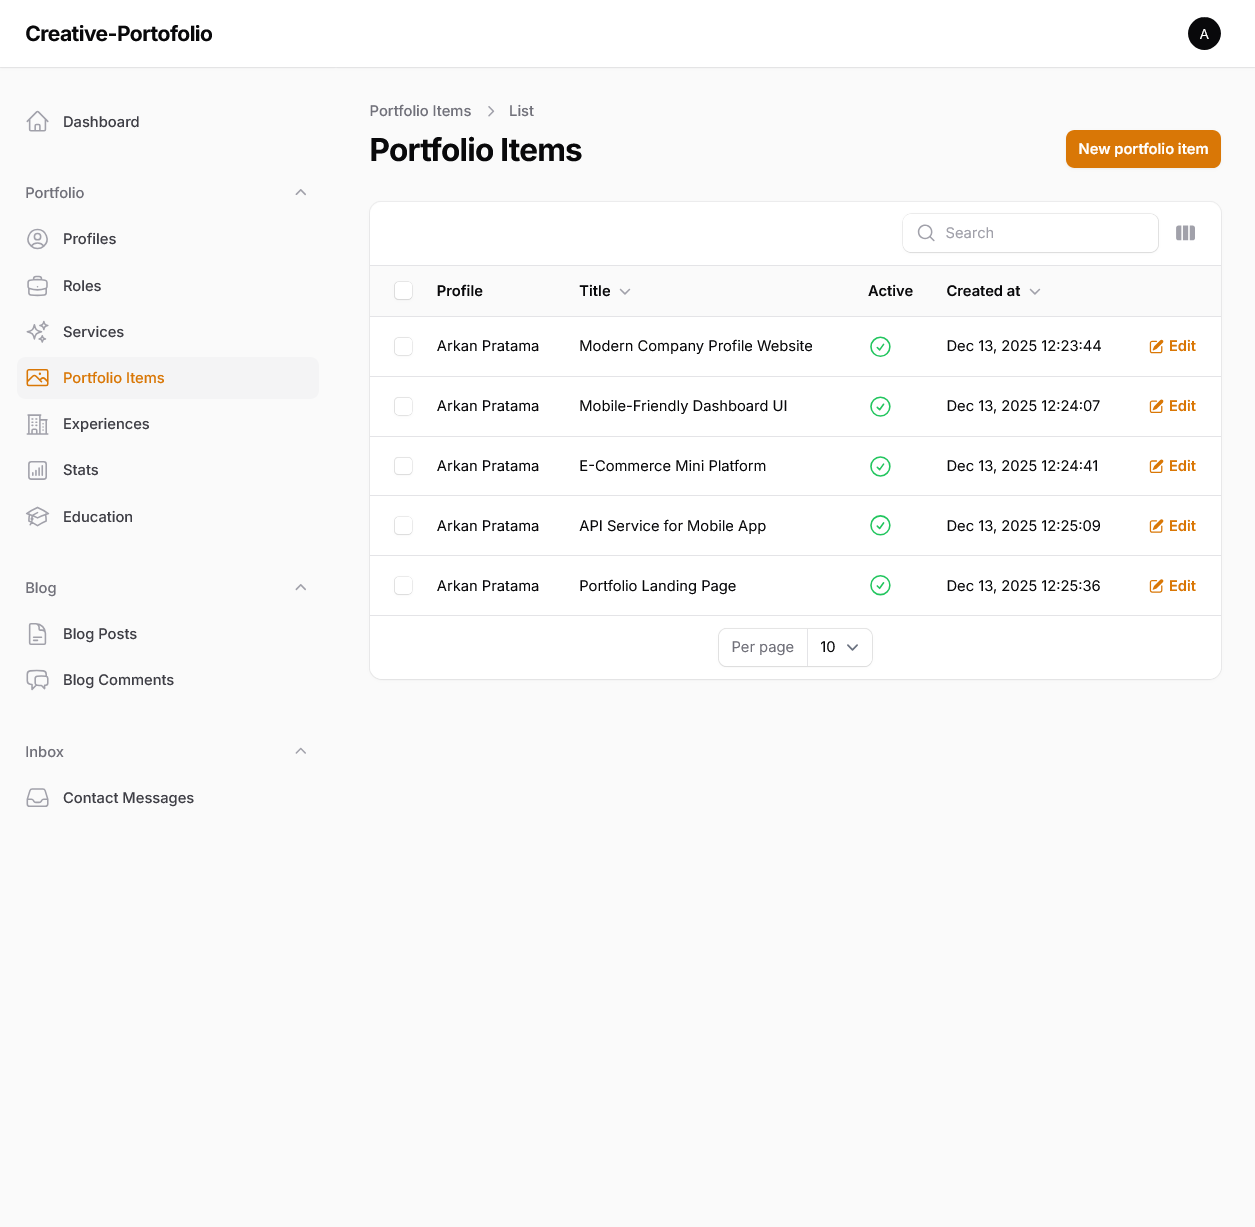The width and height of the screenshot is (1255, 1227).
Task: Click the Experiences building icon
Action: [37, 424]
